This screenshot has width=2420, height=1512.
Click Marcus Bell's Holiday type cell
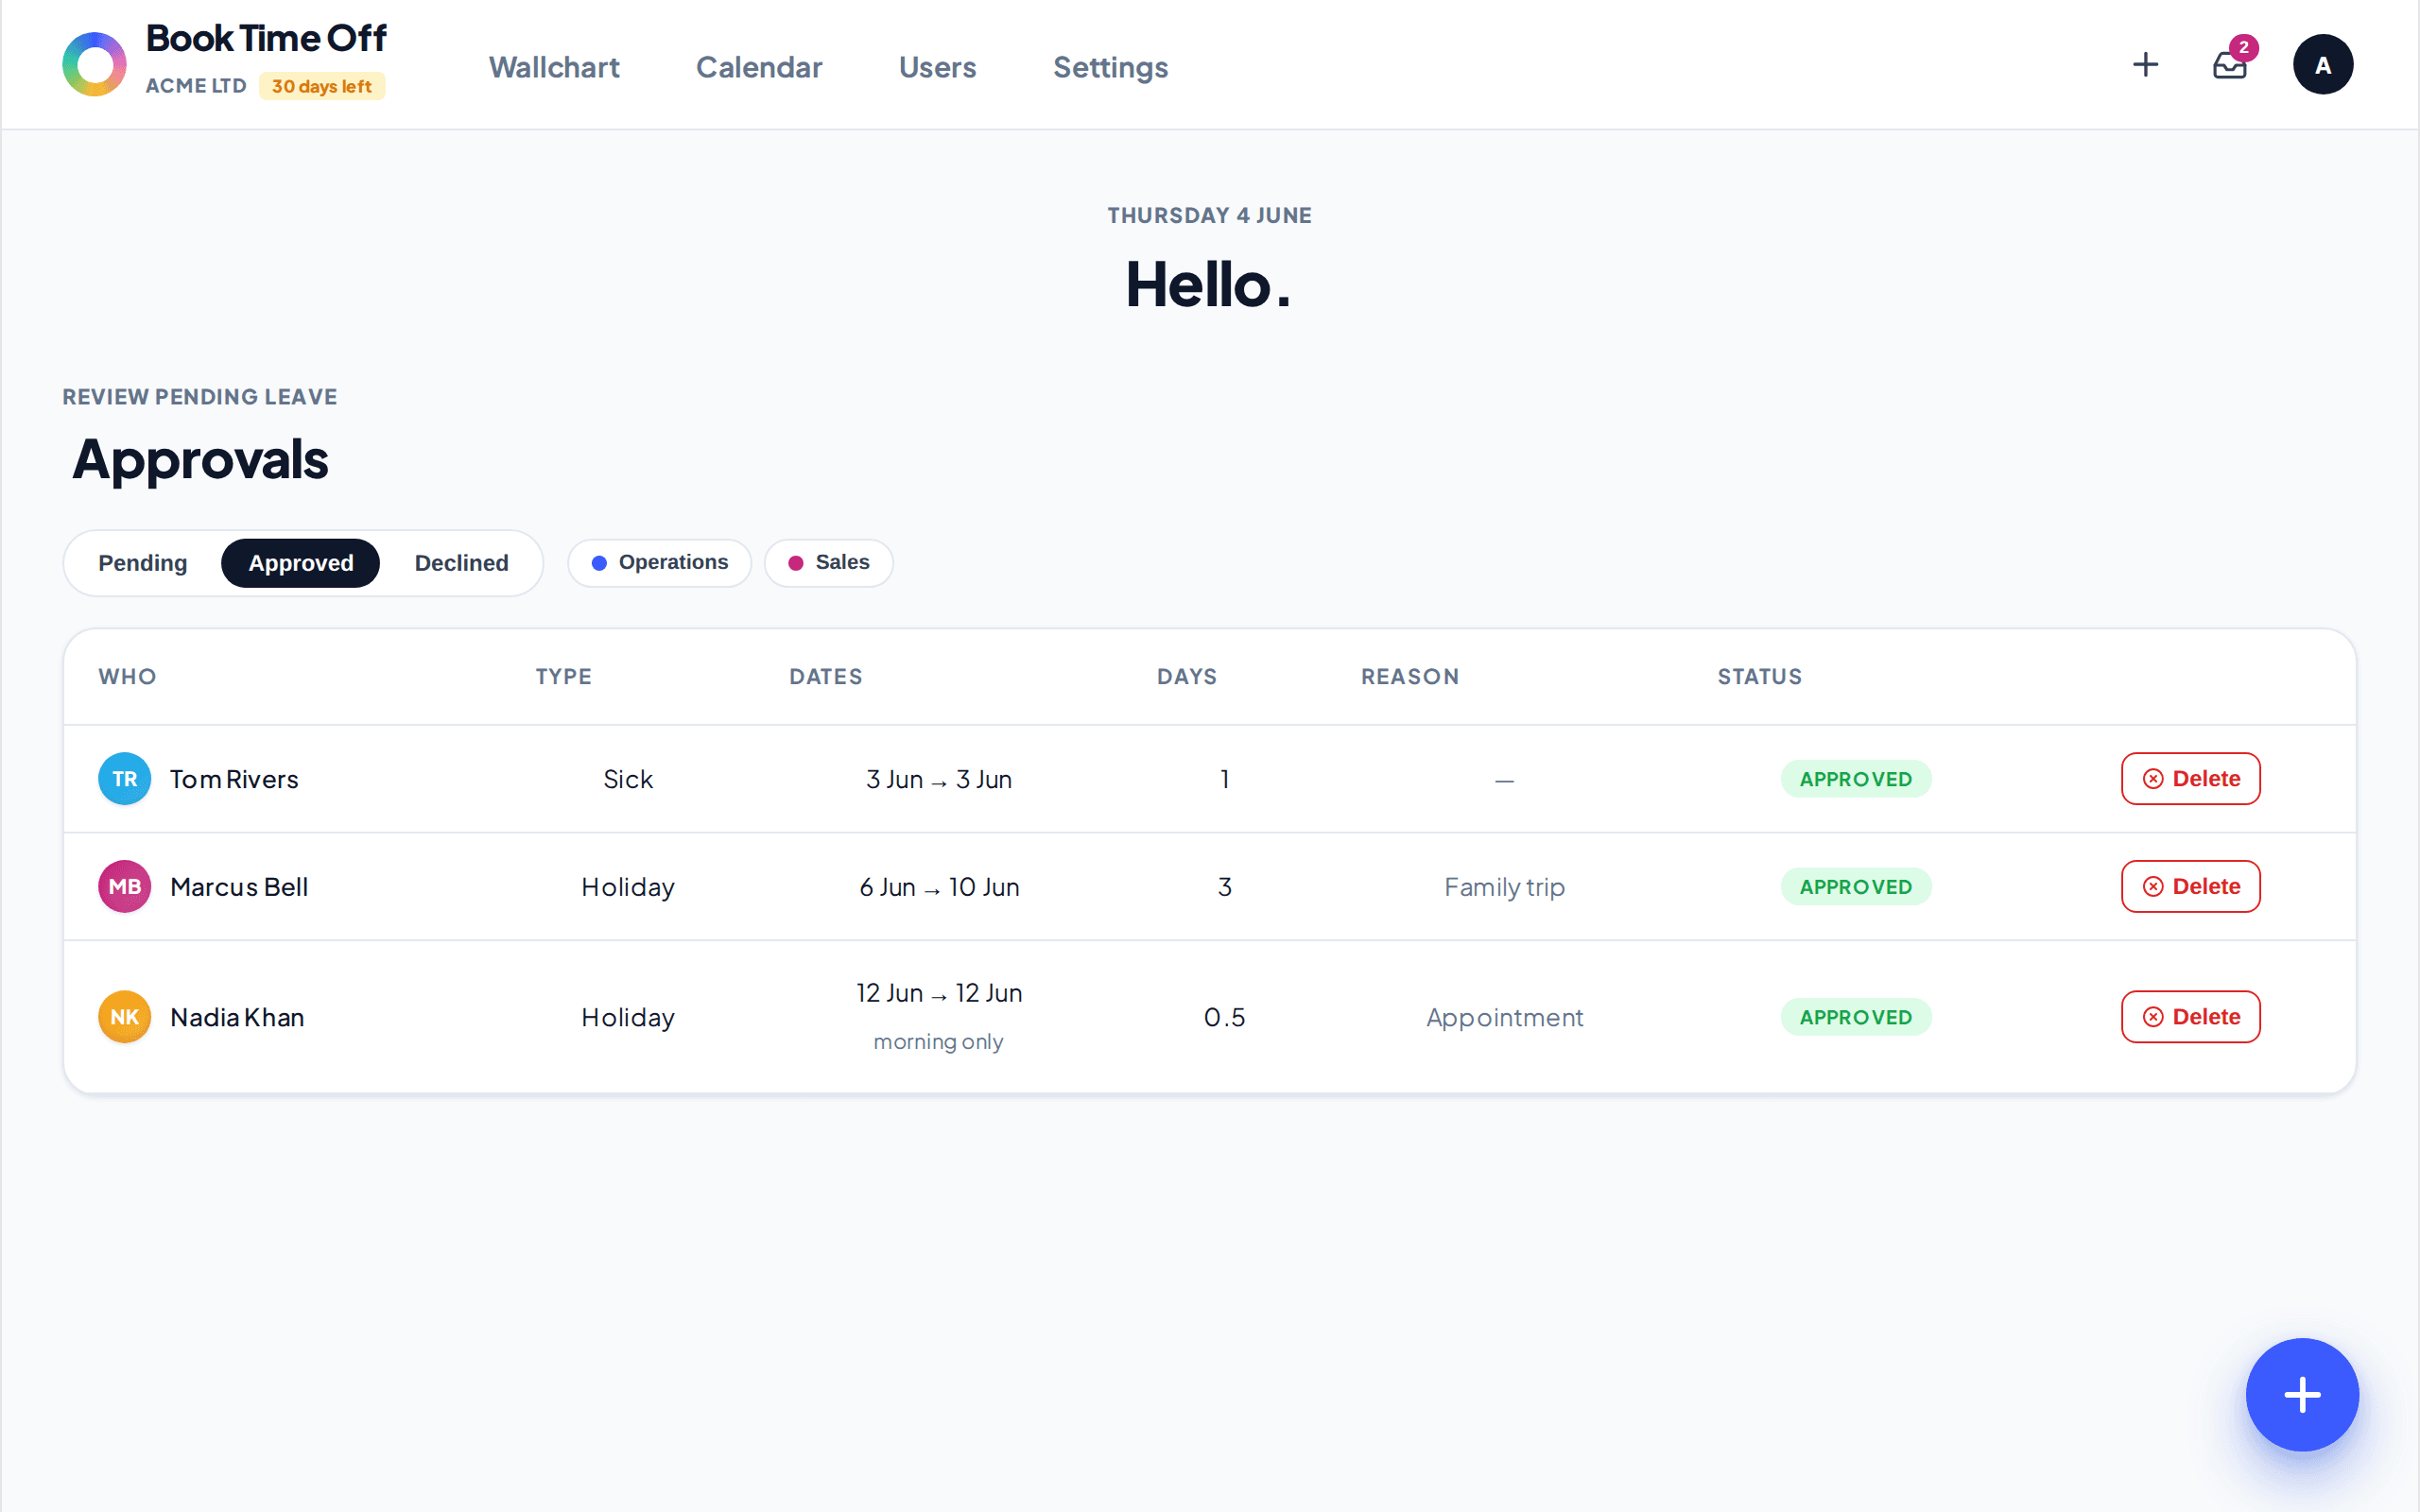click(628, 887)
